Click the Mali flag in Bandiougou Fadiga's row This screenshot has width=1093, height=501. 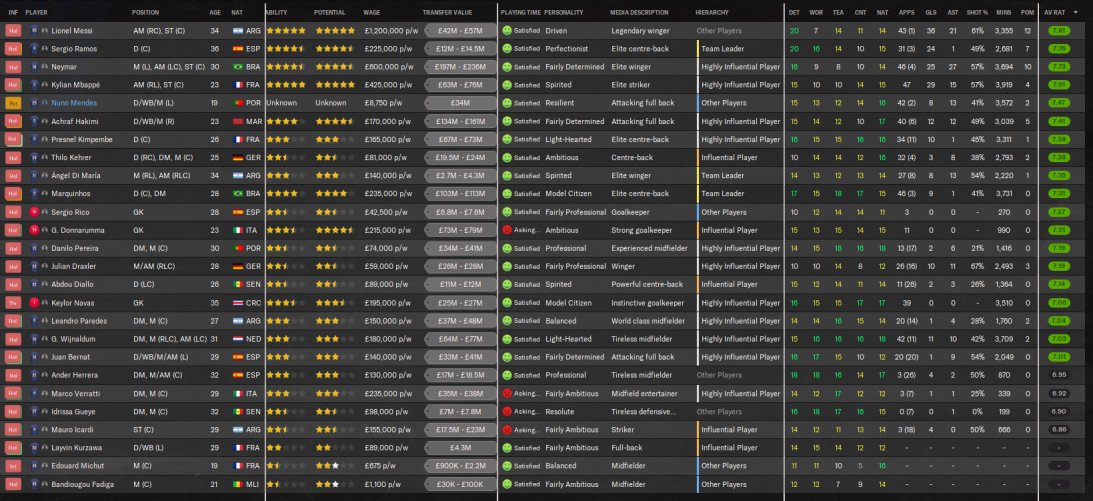238,484
